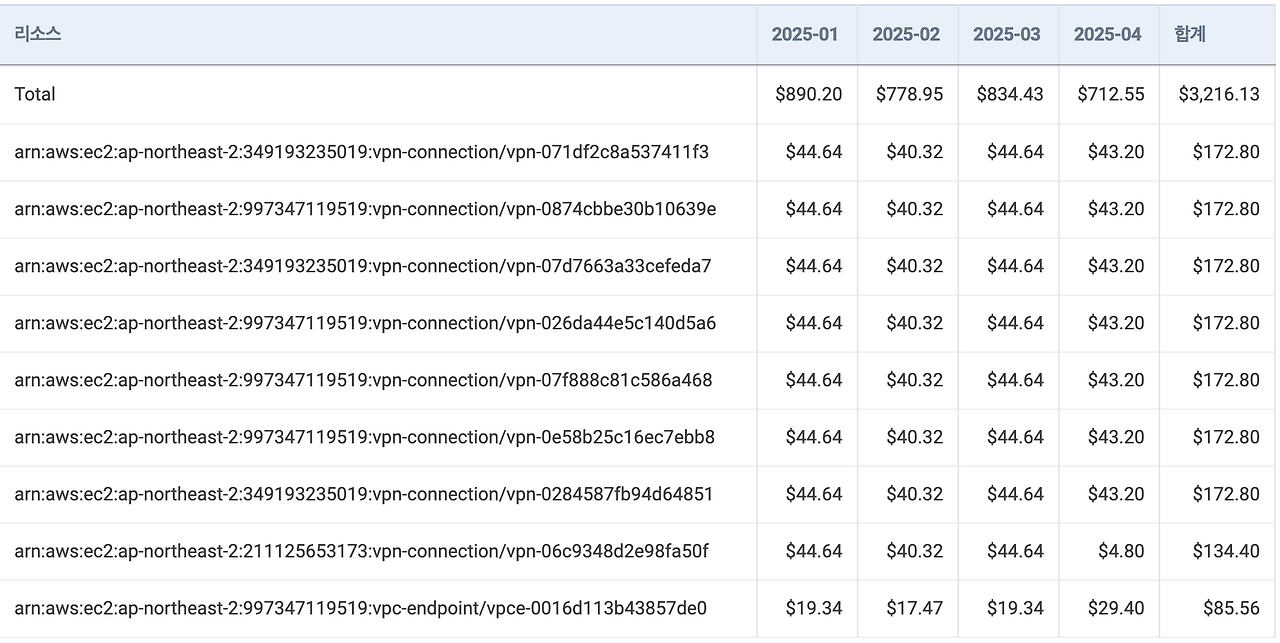Click the 2025-04 column header

tap(1107, 34)
